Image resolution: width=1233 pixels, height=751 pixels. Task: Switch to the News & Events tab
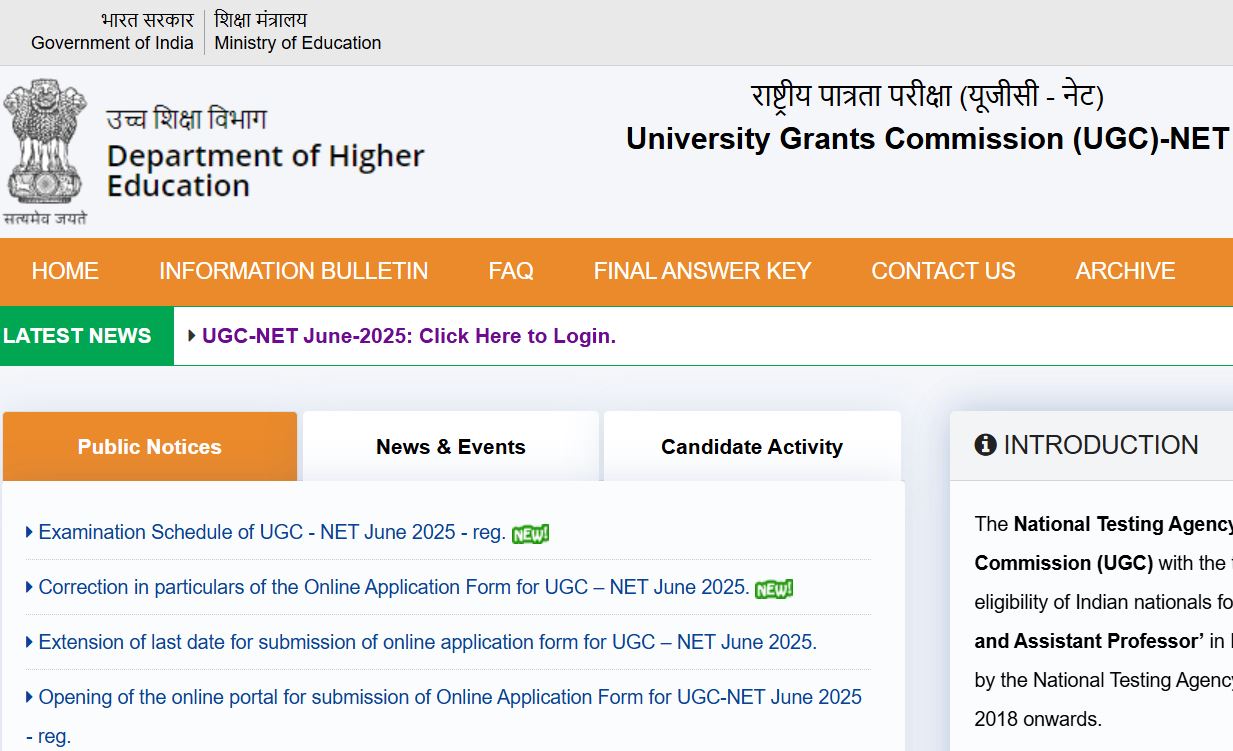pyautogui.click(x=451, y=447)
